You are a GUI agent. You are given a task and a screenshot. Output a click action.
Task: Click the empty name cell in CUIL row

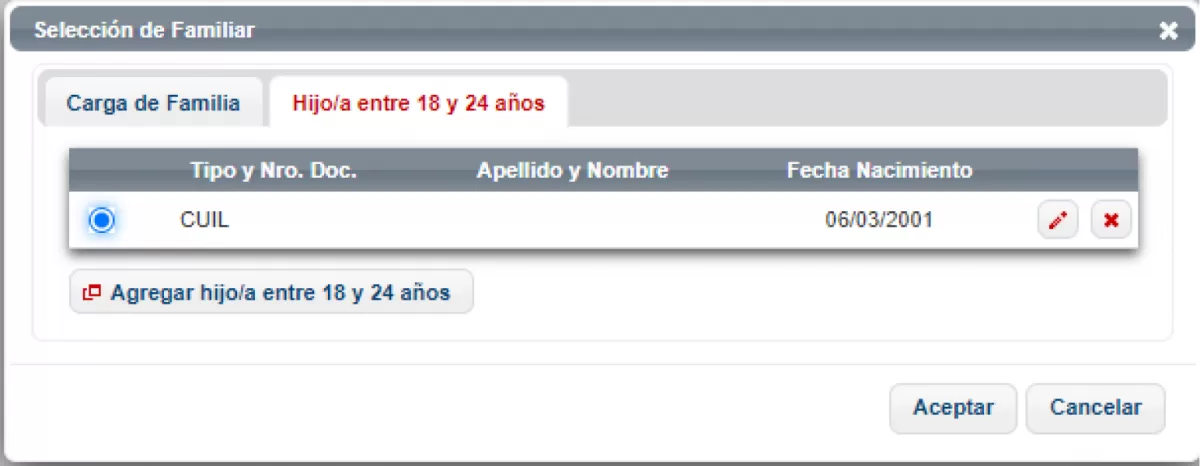tap(572, 220)
